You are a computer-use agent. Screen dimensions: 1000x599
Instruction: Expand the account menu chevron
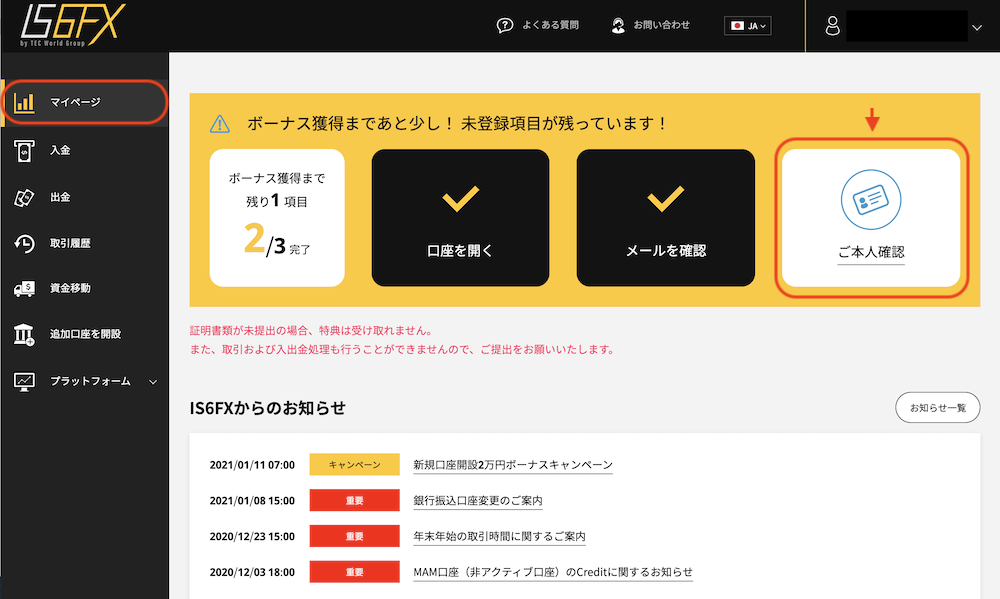(x=977, y=27)
